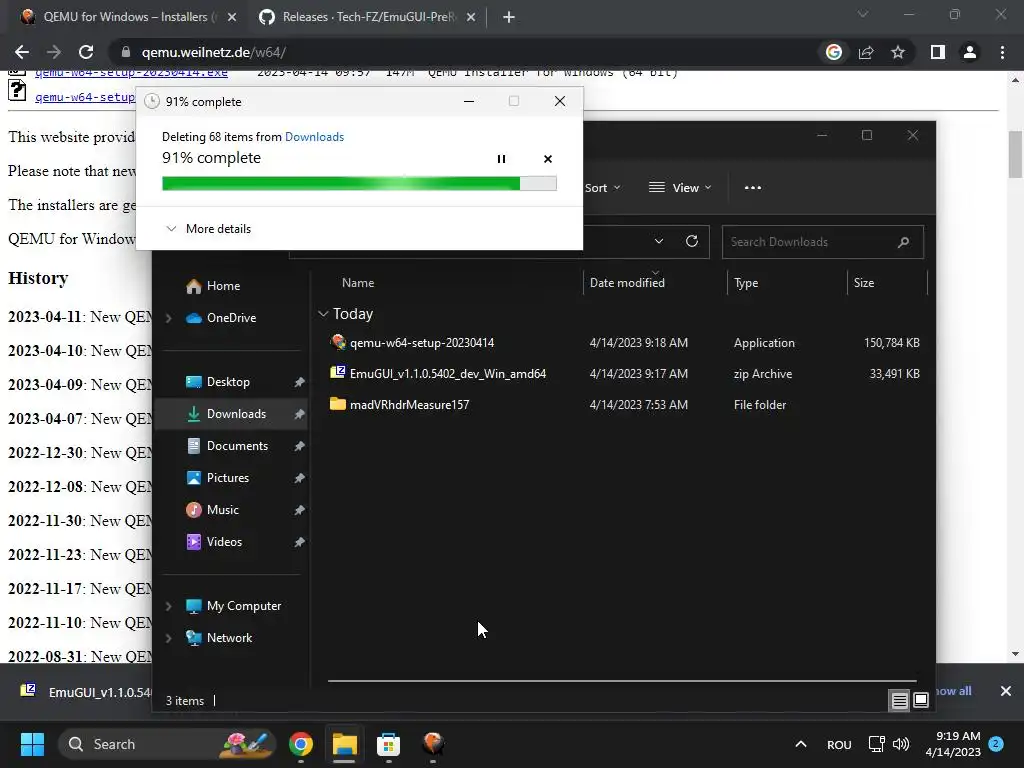Click the Search Downloads input field
Image resolution: width=1024 pixels, height=768 pixels.
coord(822,242)
